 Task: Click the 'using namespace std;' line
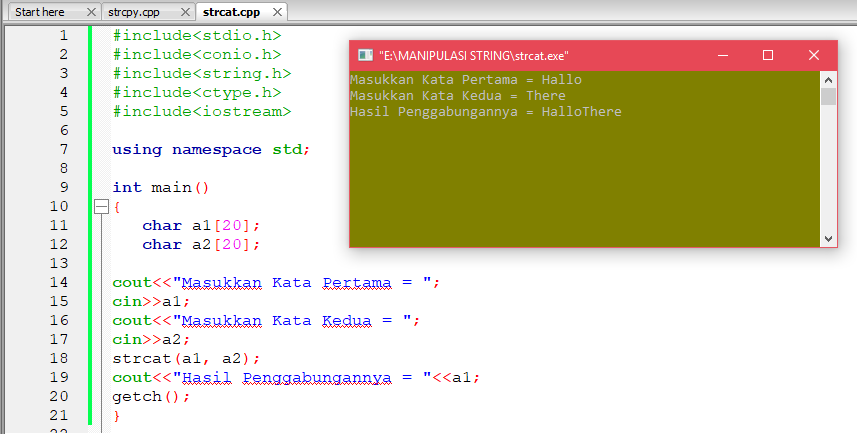tap(212, 150)
